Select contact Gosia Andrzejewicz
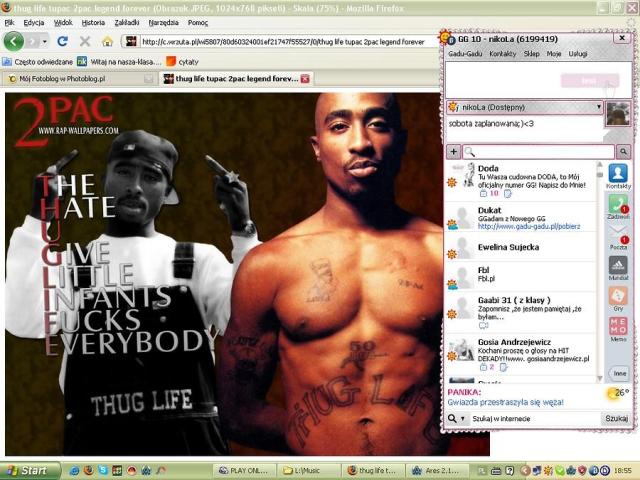The image size is (640, 480). tap(520, 354)
